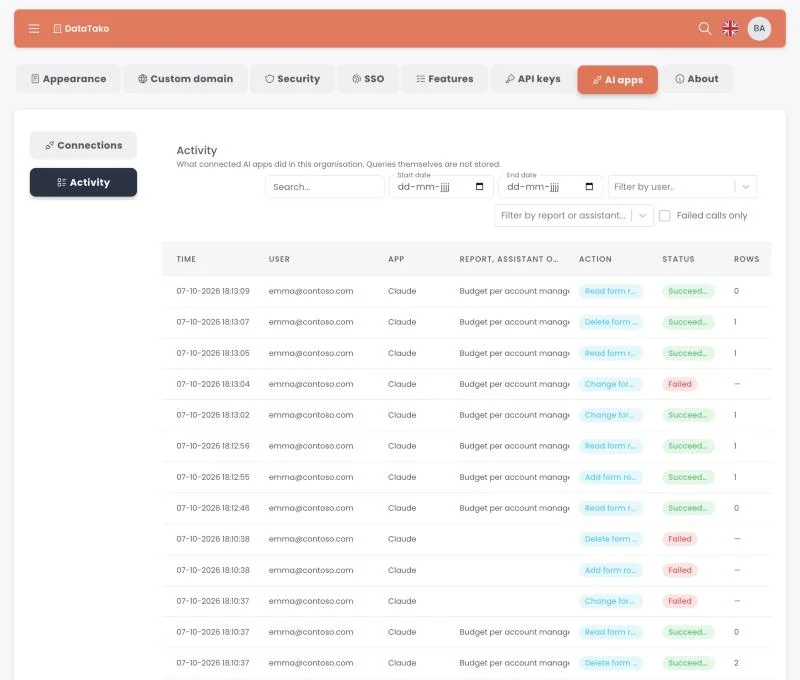Viewport: 800px width, 680px height.
Task: Click the REPORT, ASSISTANT column header
Action: [x=509, y=259]
